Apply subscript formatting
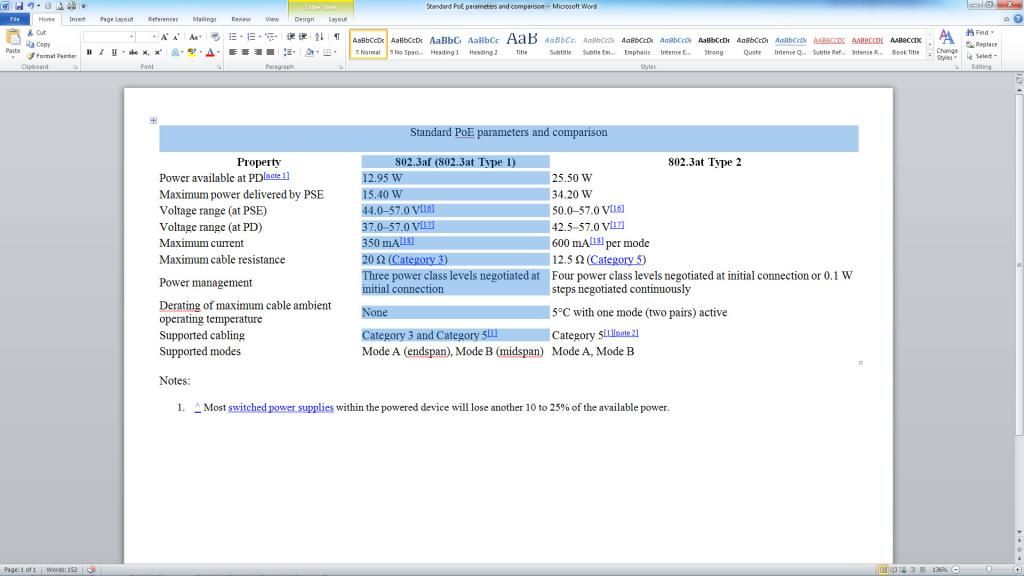 146,52
